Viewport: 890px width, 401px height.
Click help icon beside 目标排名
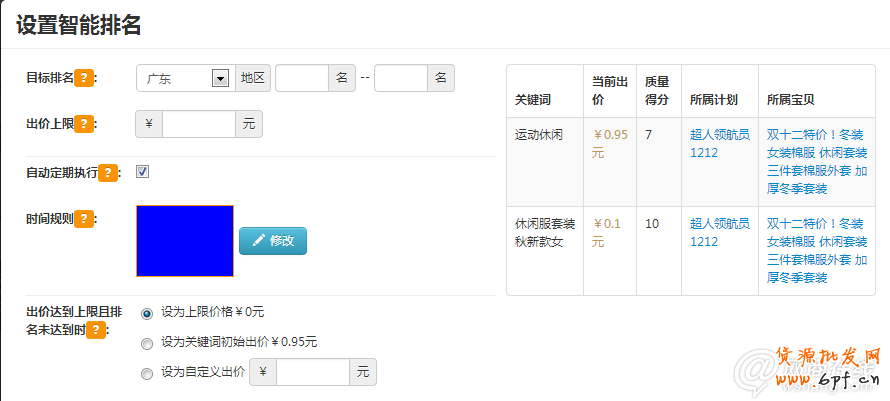(85, 78)
